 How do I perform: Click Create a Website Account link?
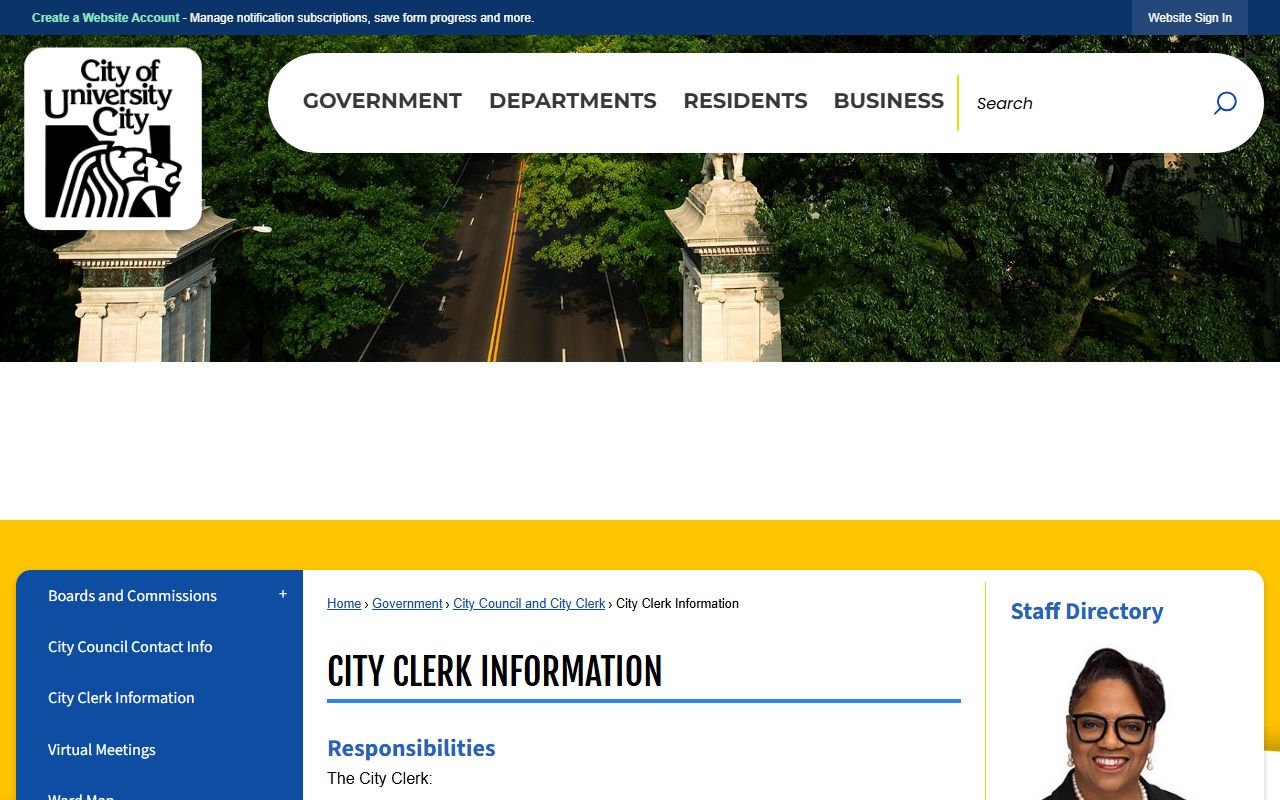tap(106, 18)
